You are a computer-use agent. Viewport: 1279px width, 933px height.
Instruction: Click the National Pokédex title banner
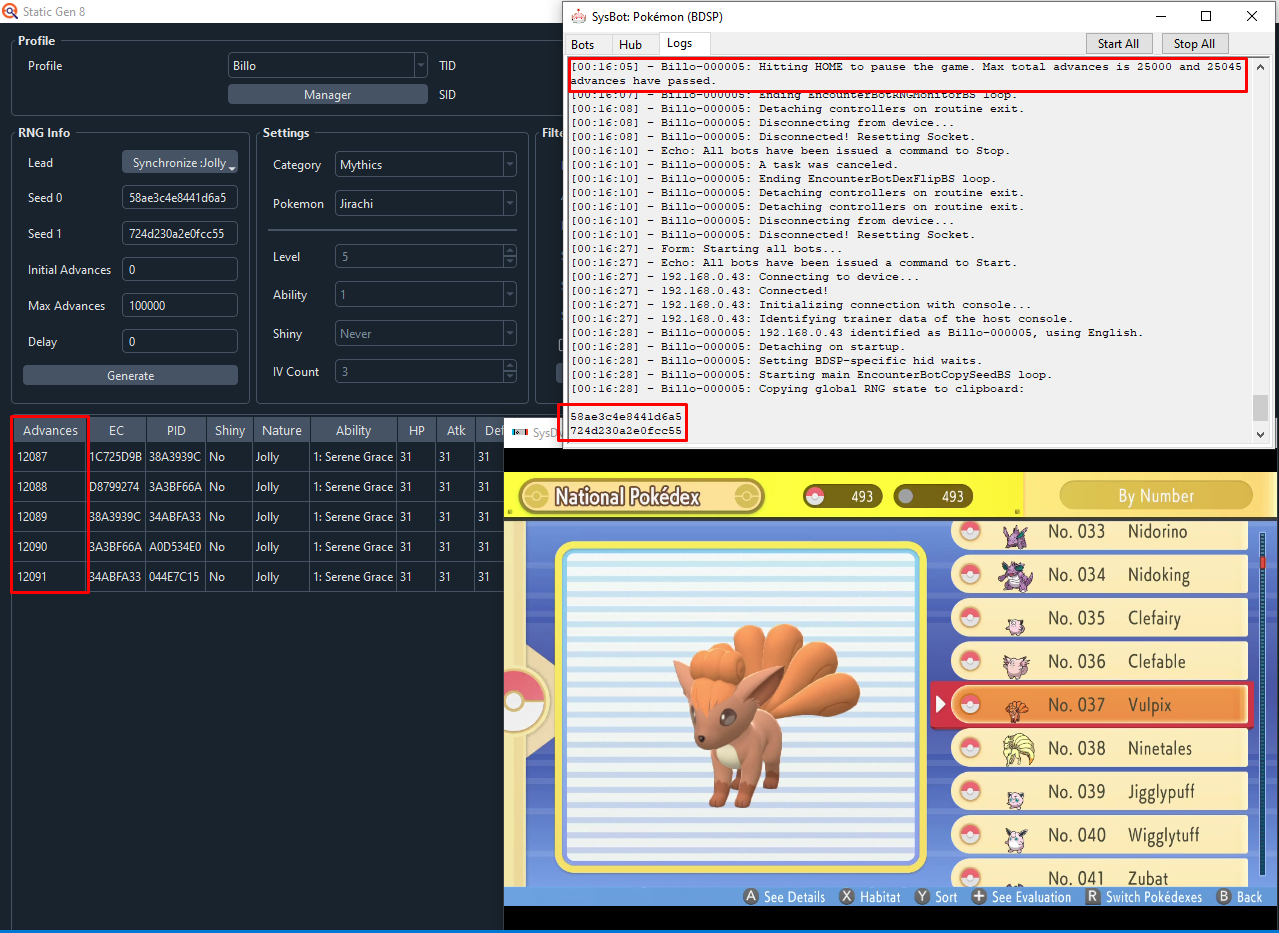click(641, 497)
